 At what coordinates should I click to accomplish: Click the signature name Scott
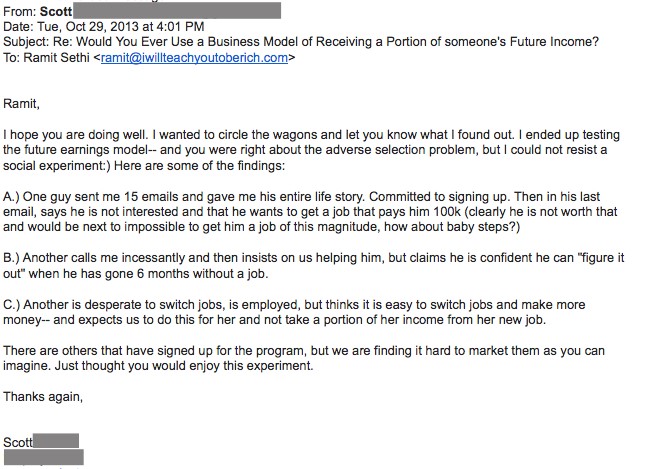18,442
